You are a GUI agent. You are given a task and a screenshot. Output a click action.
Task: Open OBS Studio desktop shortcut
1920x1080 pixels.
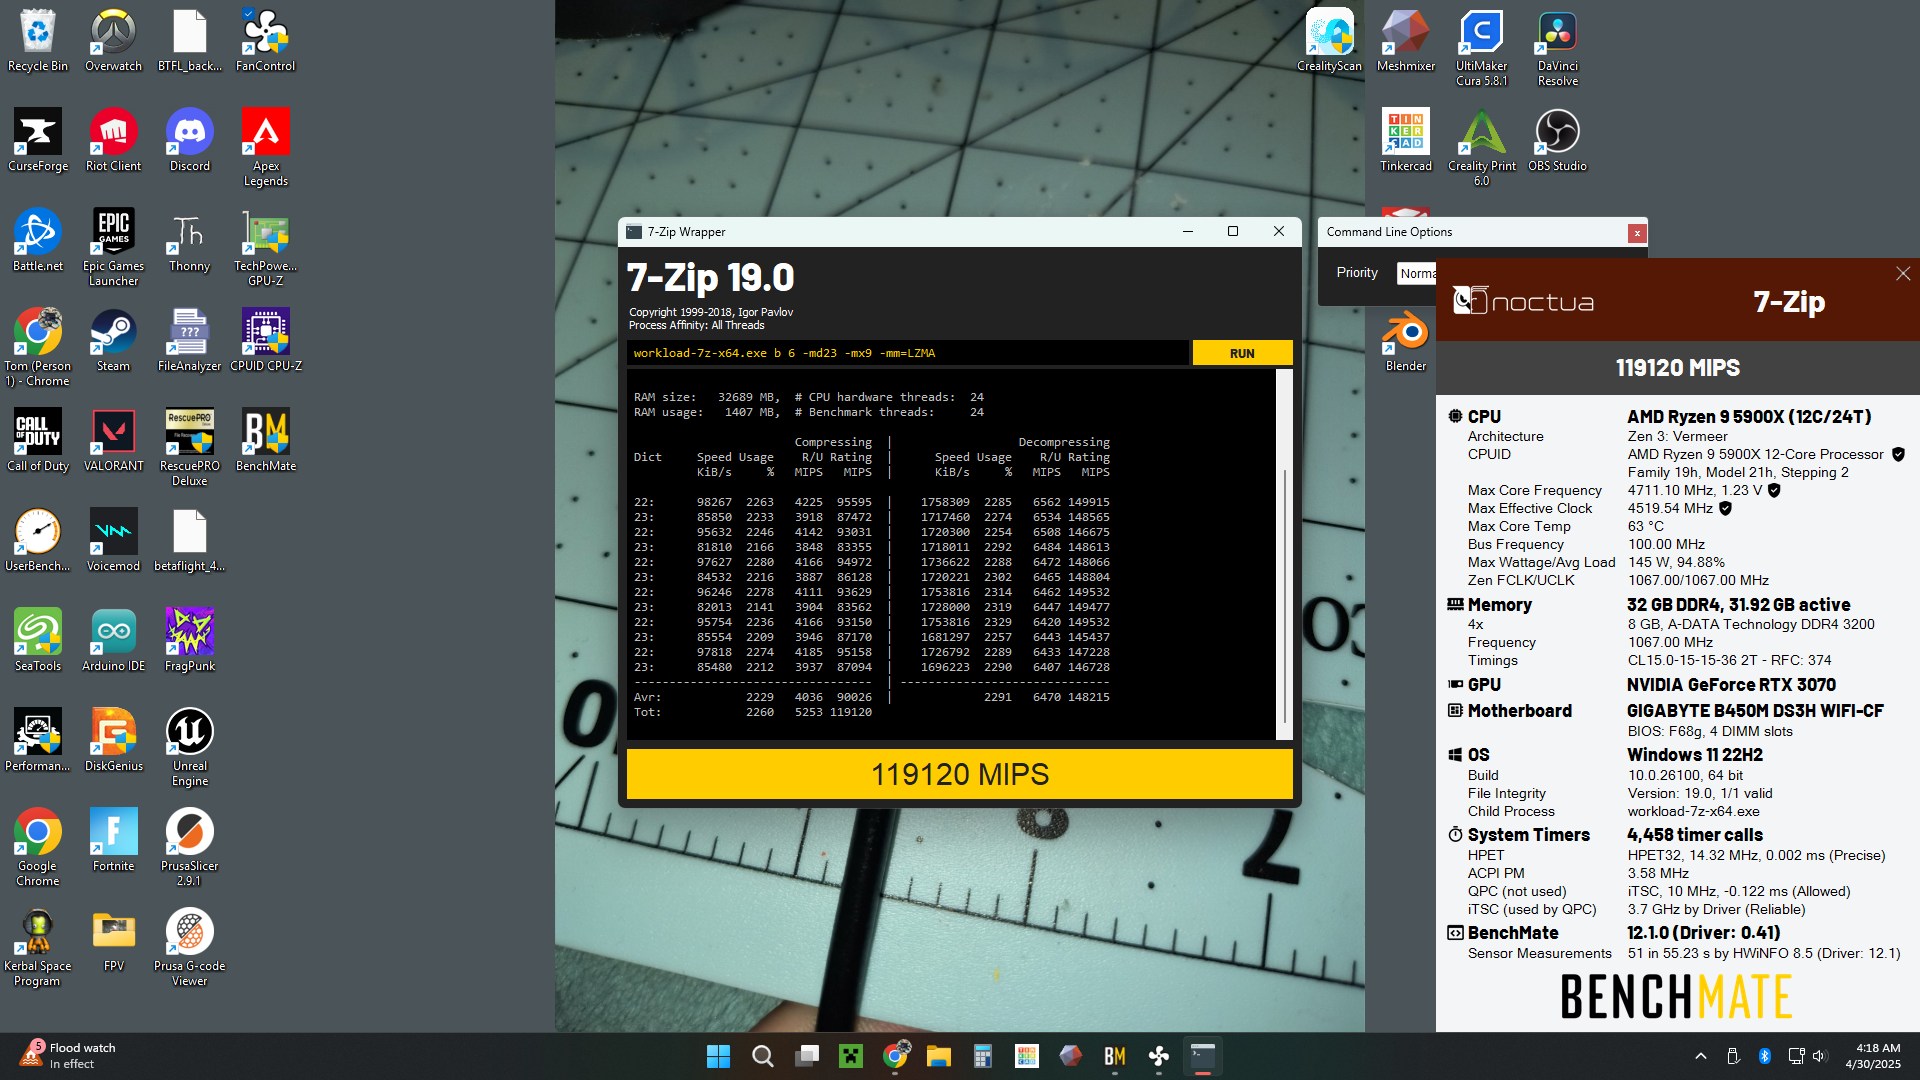pos(1557,142)
